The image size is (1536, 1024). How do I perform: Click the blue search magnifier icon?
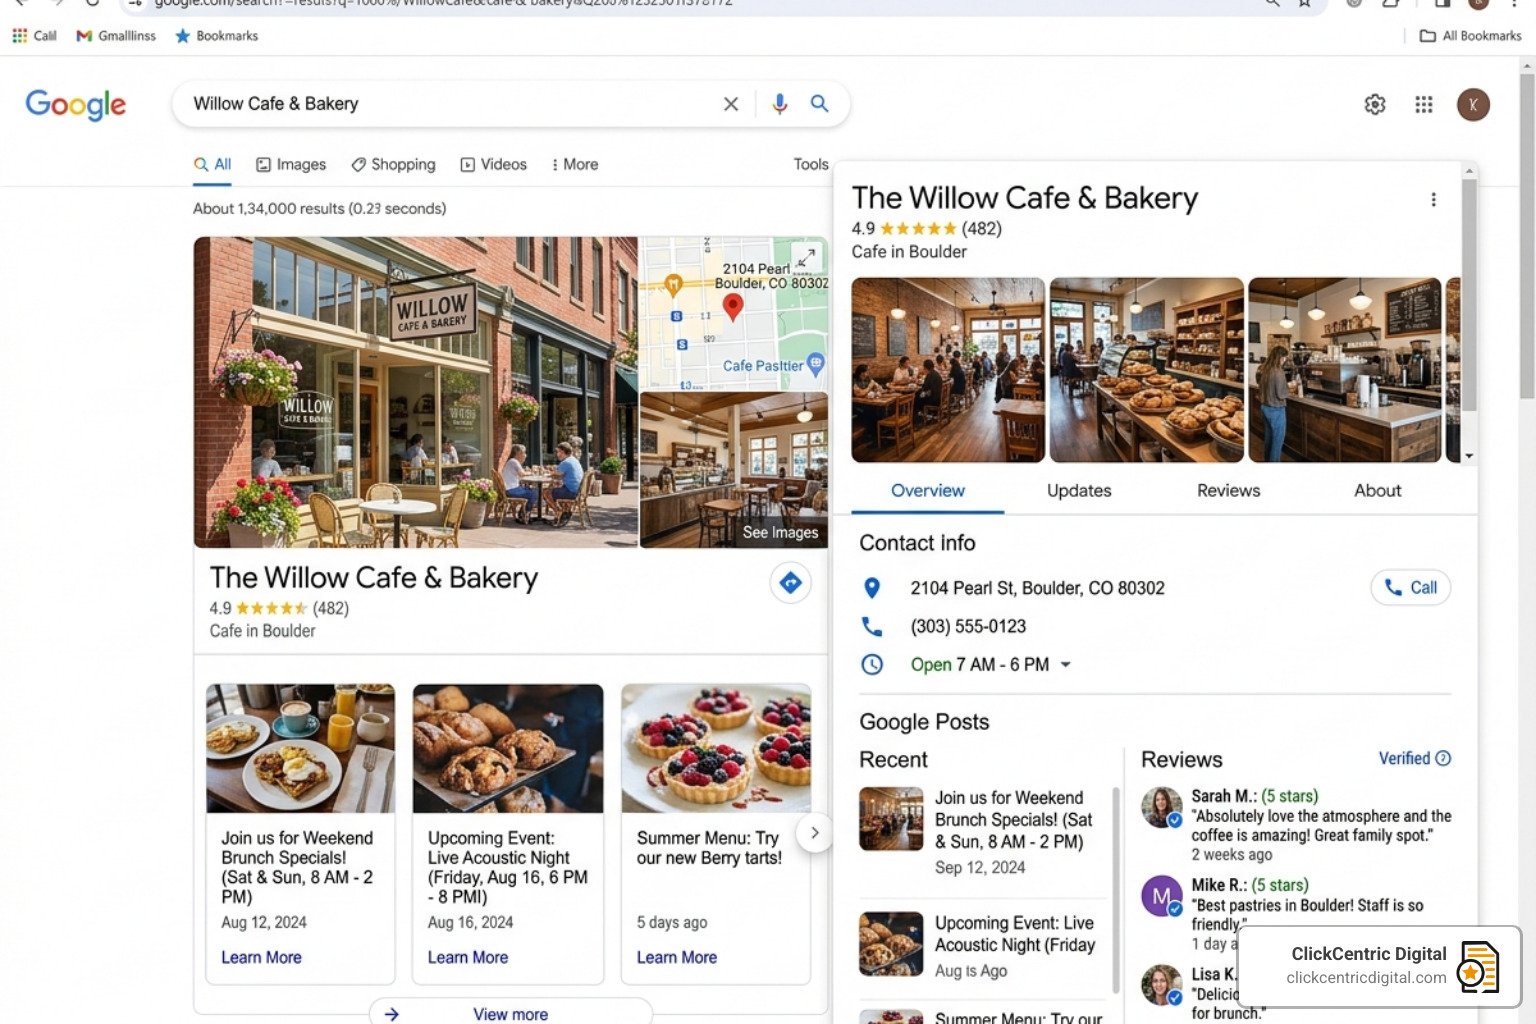pyautogui.click(x=819, y=103)
